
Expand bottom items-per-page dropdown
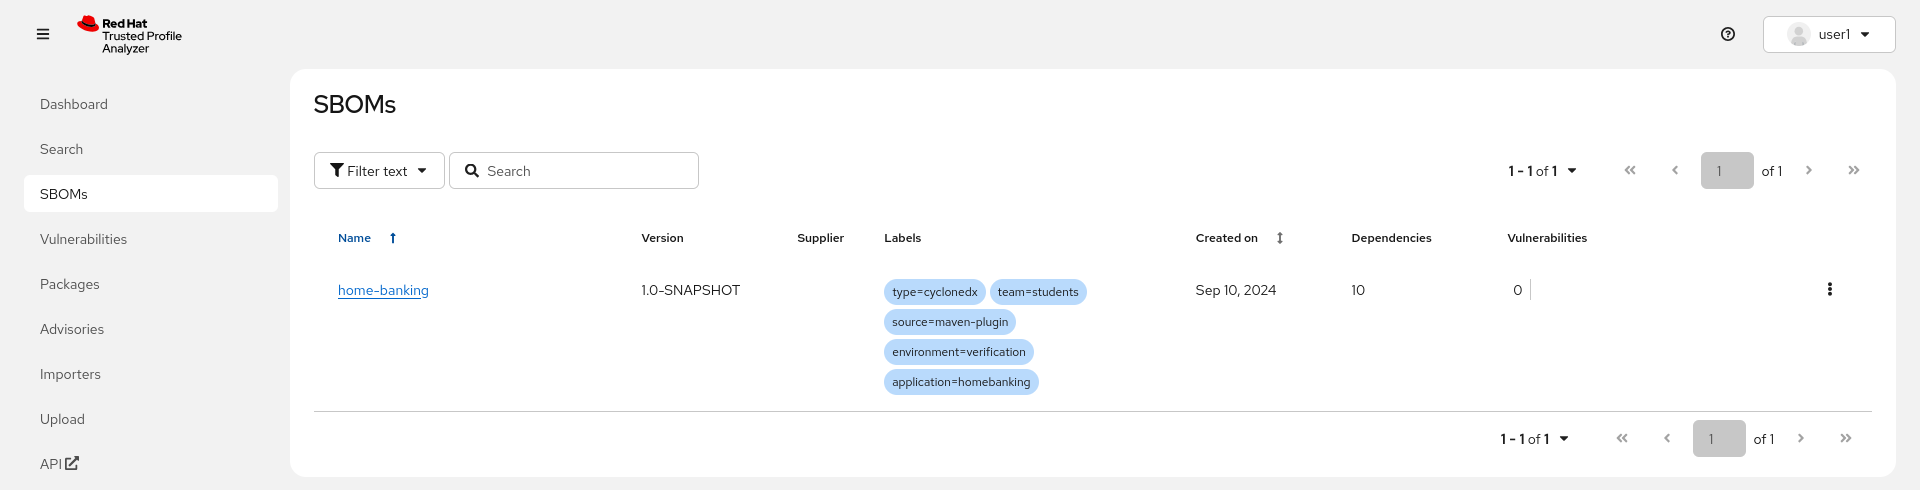[1534, 439]
